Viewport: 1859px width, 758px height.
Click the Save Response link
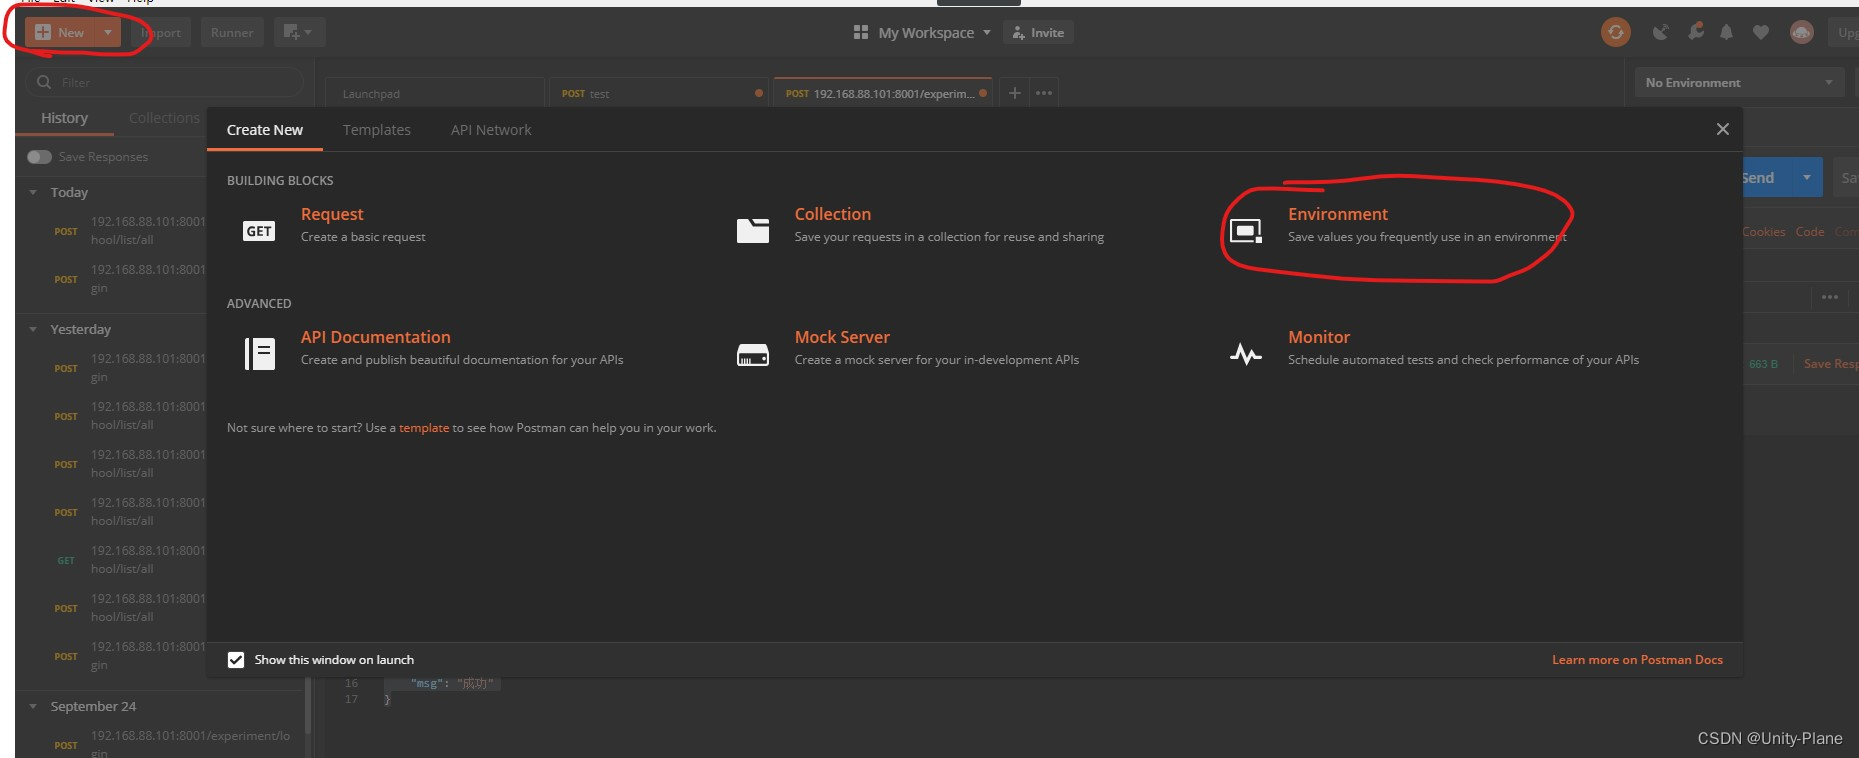(1830, 364)
